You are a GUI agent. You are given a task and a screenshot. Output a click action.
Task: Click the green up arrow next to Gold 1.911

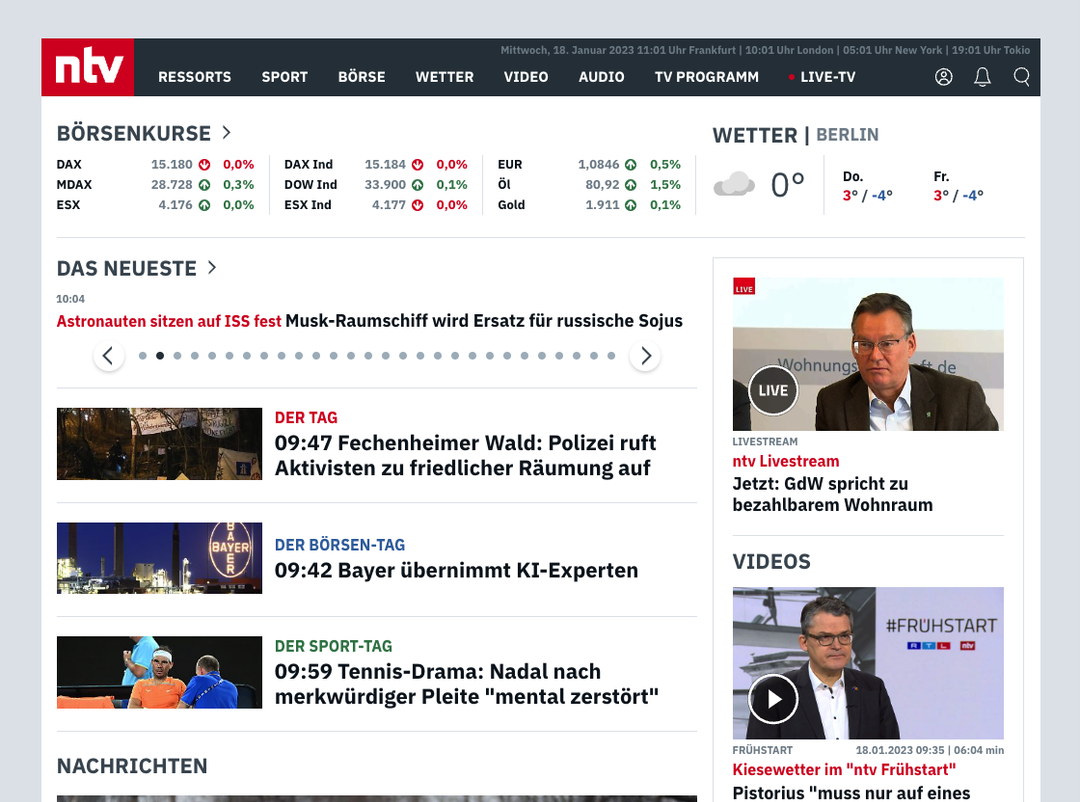tap(631, 205)
